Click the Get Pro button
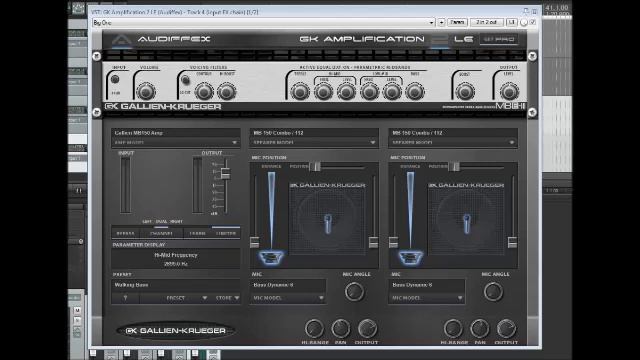This screenshot has width=640, height=360. click(499, 39)
